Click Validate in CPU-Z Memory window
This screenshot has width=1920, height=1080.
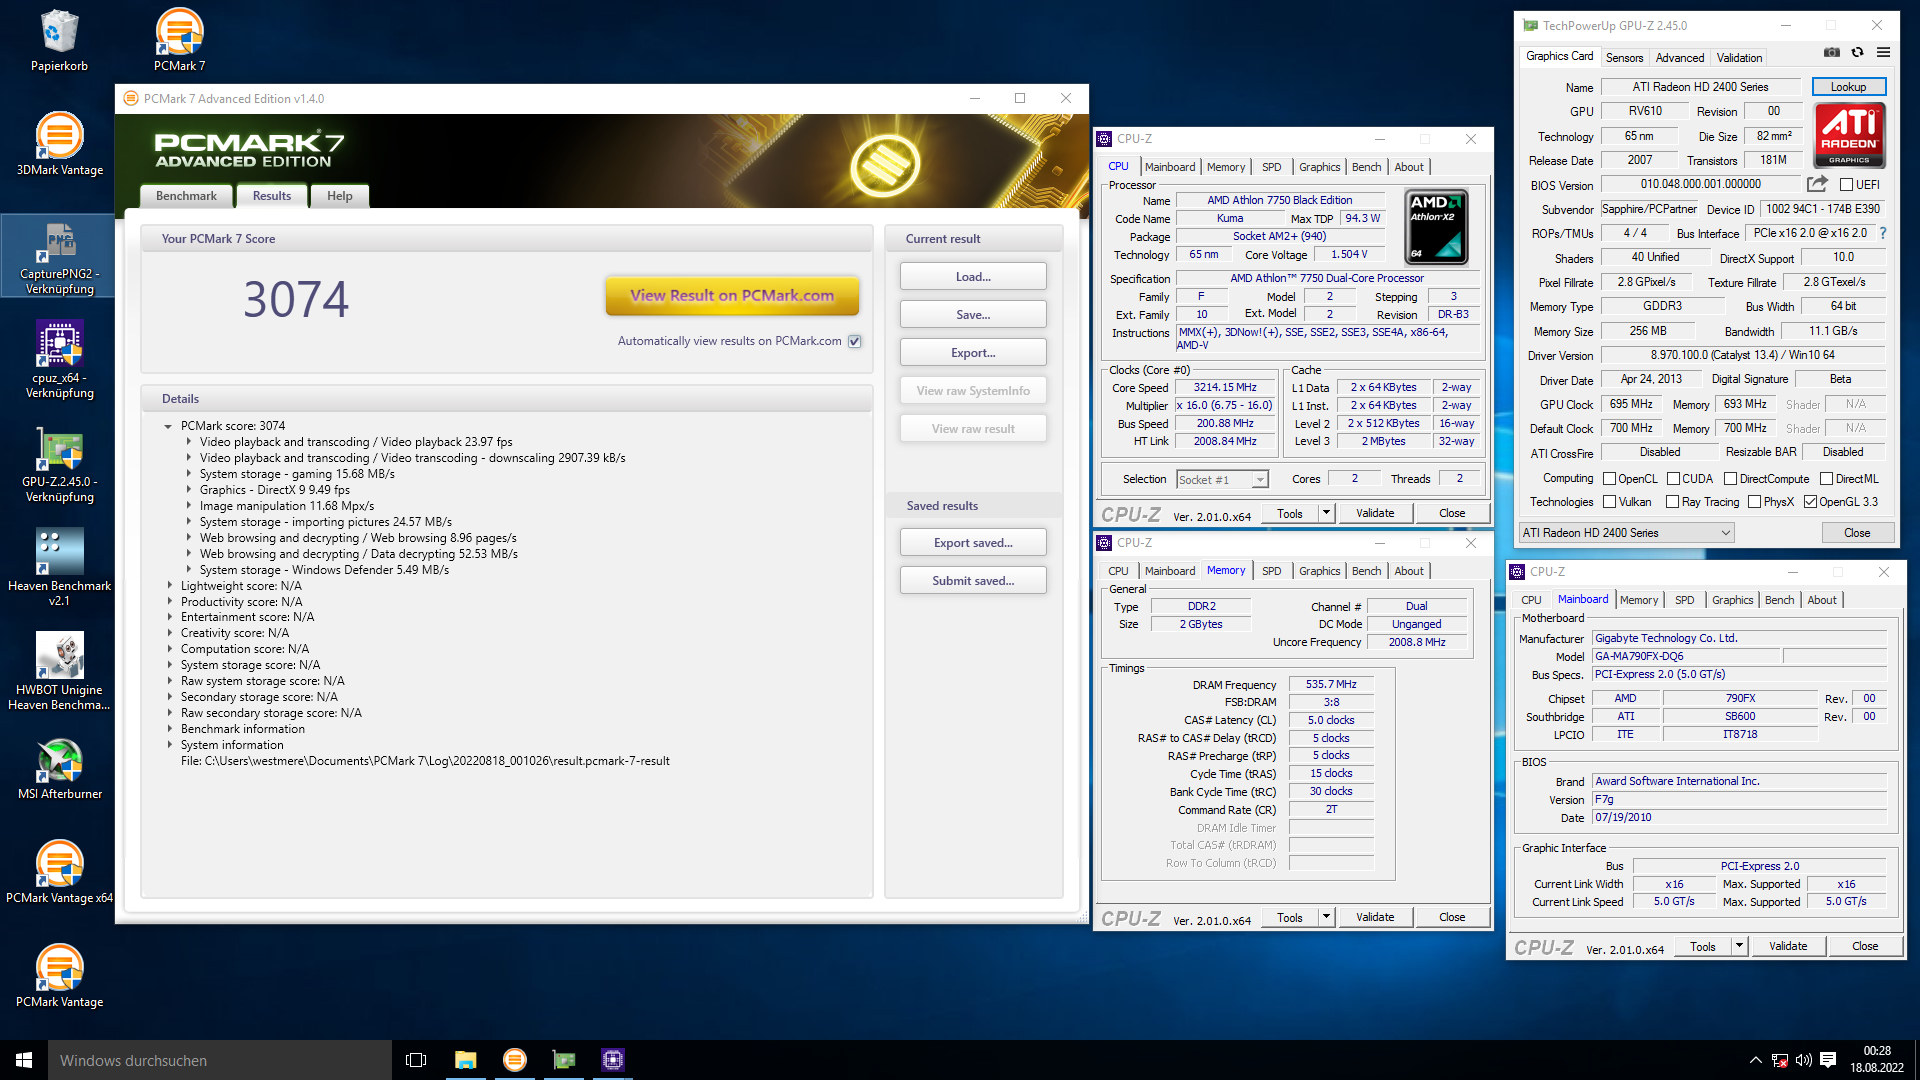point(1375,917)
